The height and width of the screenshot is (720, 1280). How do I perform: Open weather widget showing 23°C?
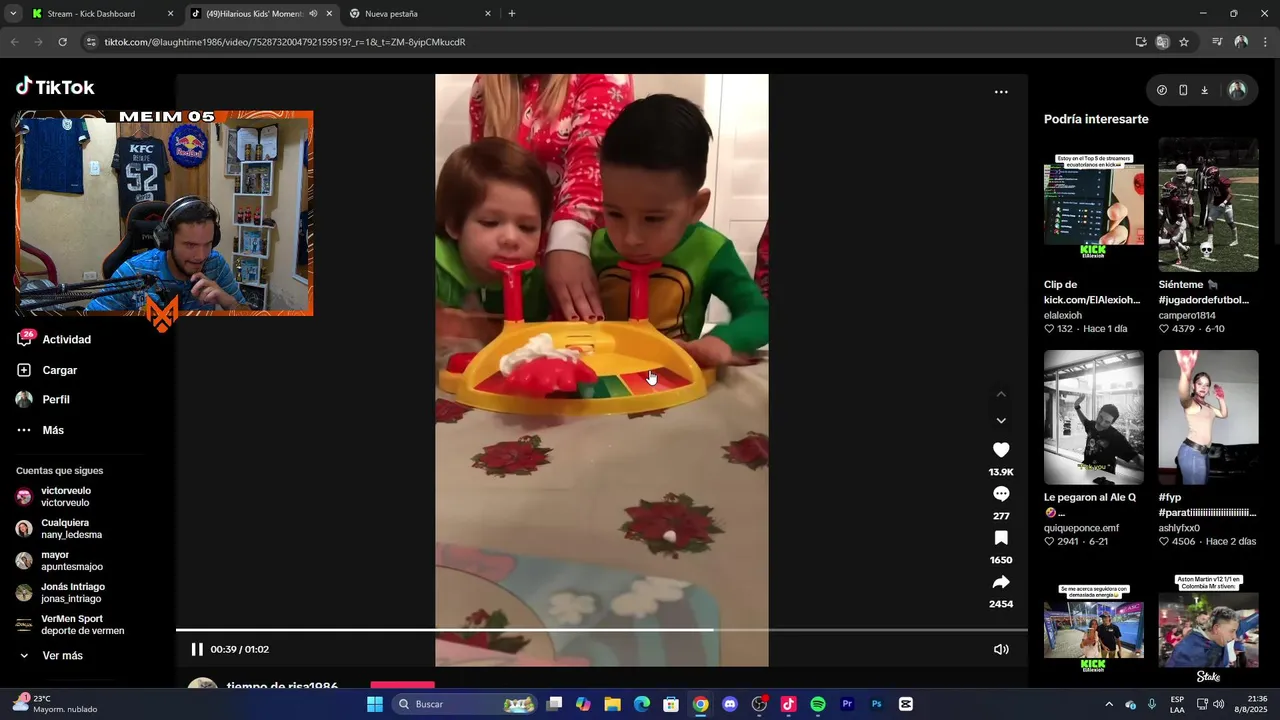tap(55, 704)
